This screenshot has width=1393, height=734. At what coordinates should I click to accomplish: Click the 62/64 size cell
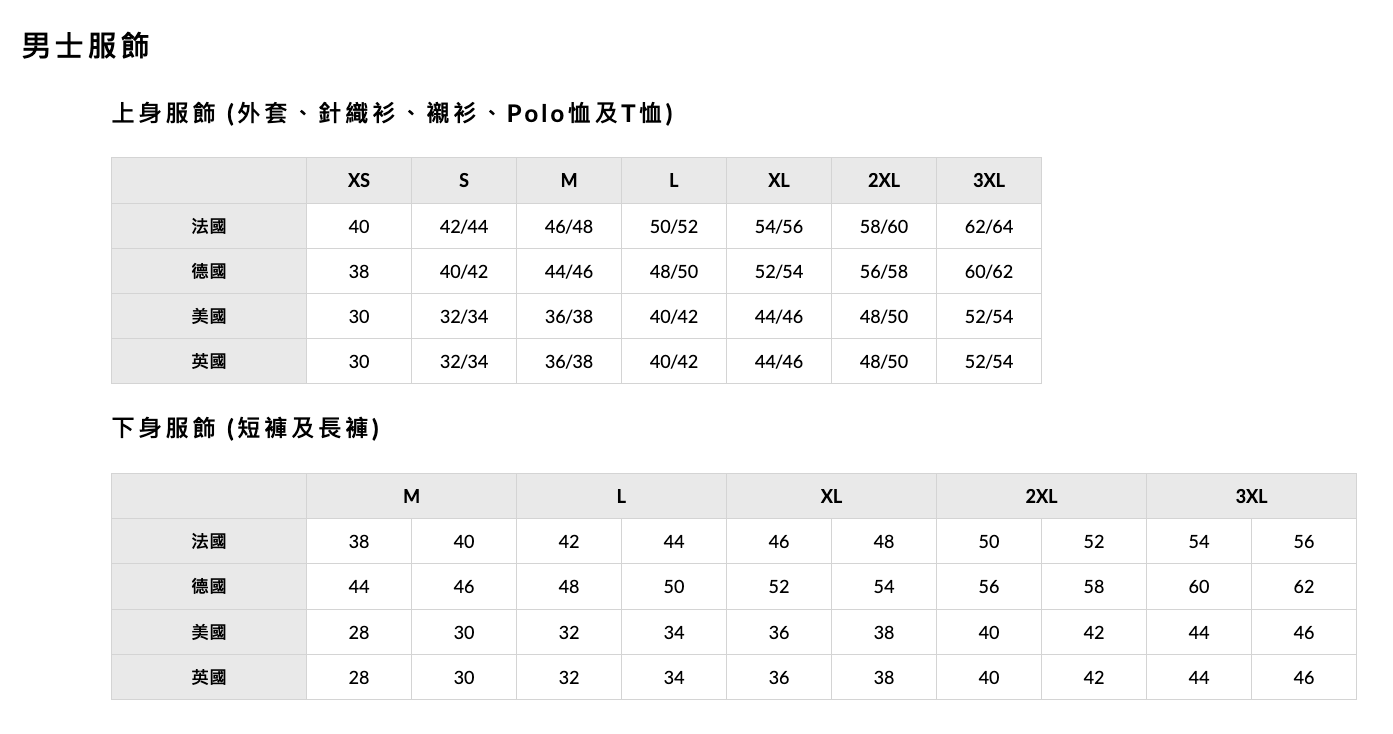988,227
